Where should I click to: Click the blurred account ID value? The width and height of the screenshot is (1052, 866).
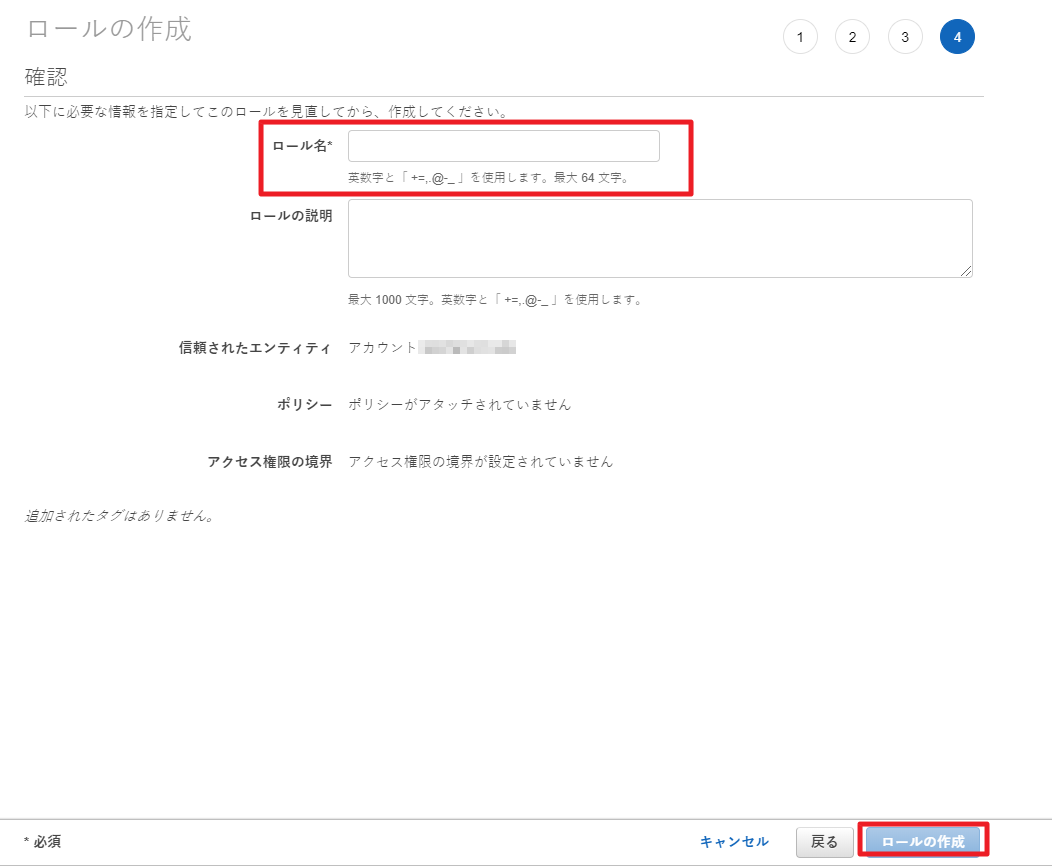(x=468, y=348)
